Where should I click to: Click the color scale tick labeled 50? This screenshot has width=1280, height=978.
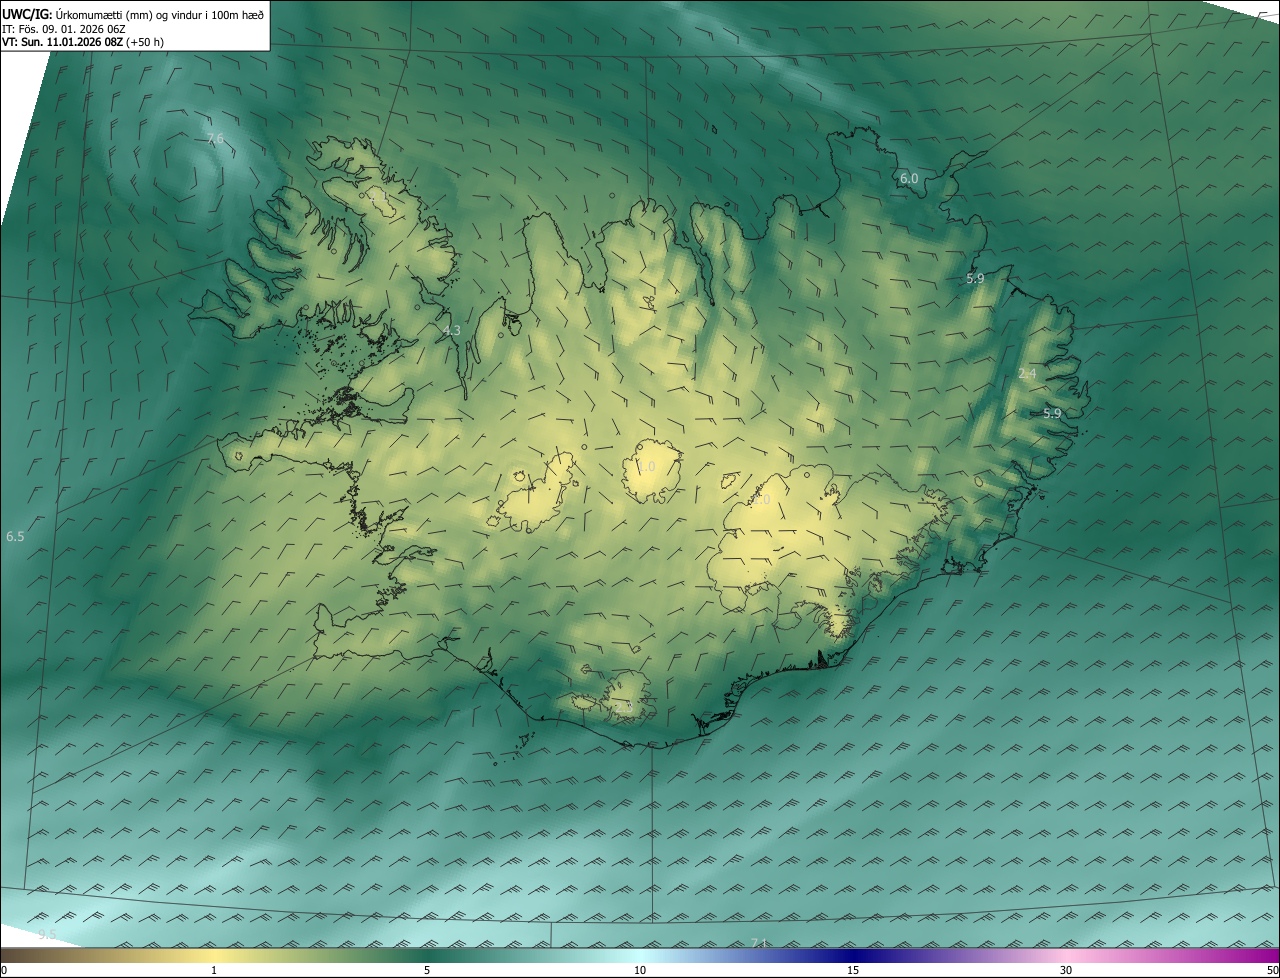1272,970
